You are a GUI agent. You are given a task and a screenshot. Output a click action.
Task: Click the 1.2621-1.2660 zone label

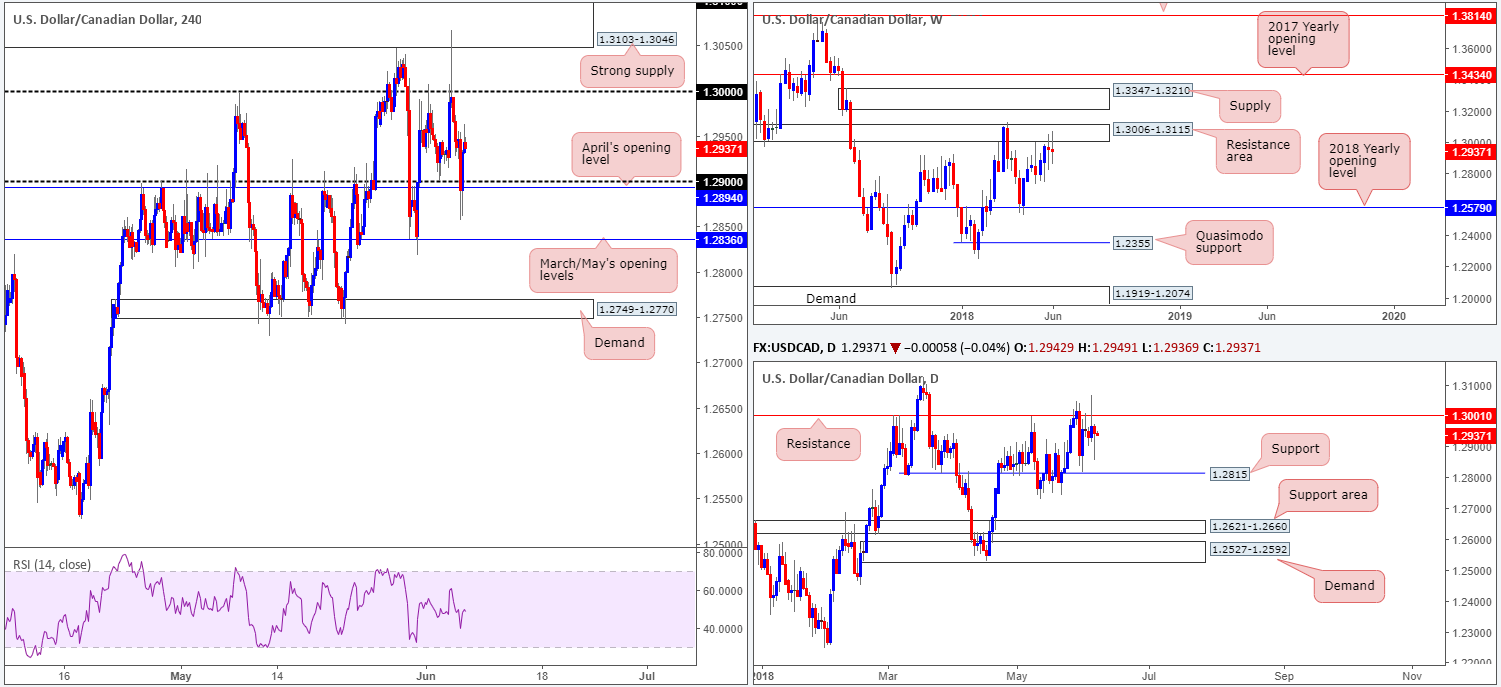pyautogui.click(x=1250, y=526)
